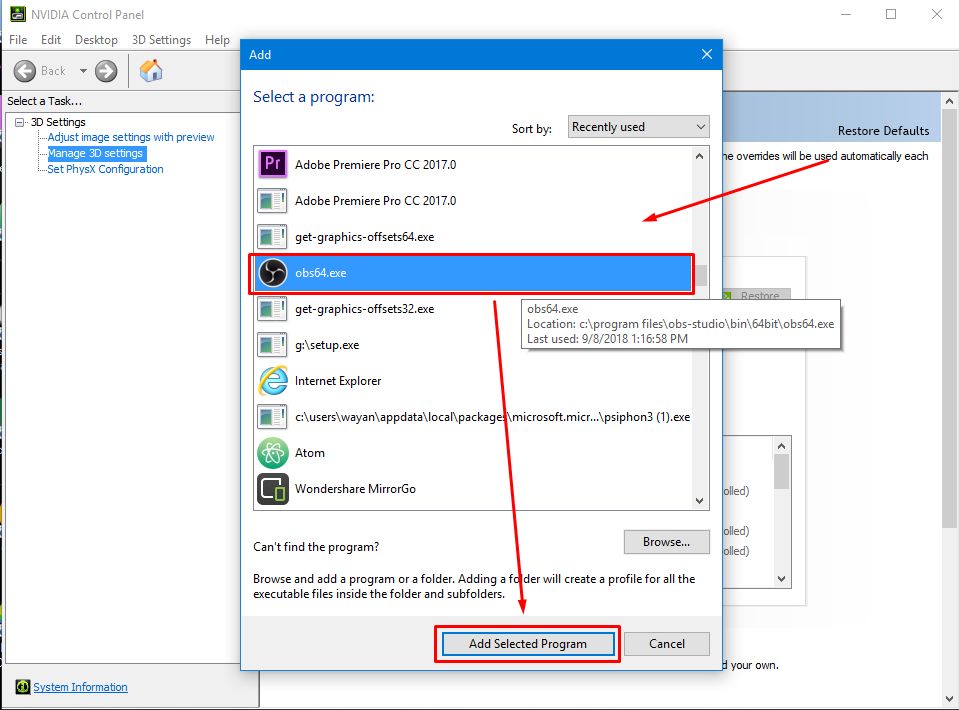Click the main window scroll down arrow
The height and width of the screenshot is (710, 959).
click(x=949, y=698)
